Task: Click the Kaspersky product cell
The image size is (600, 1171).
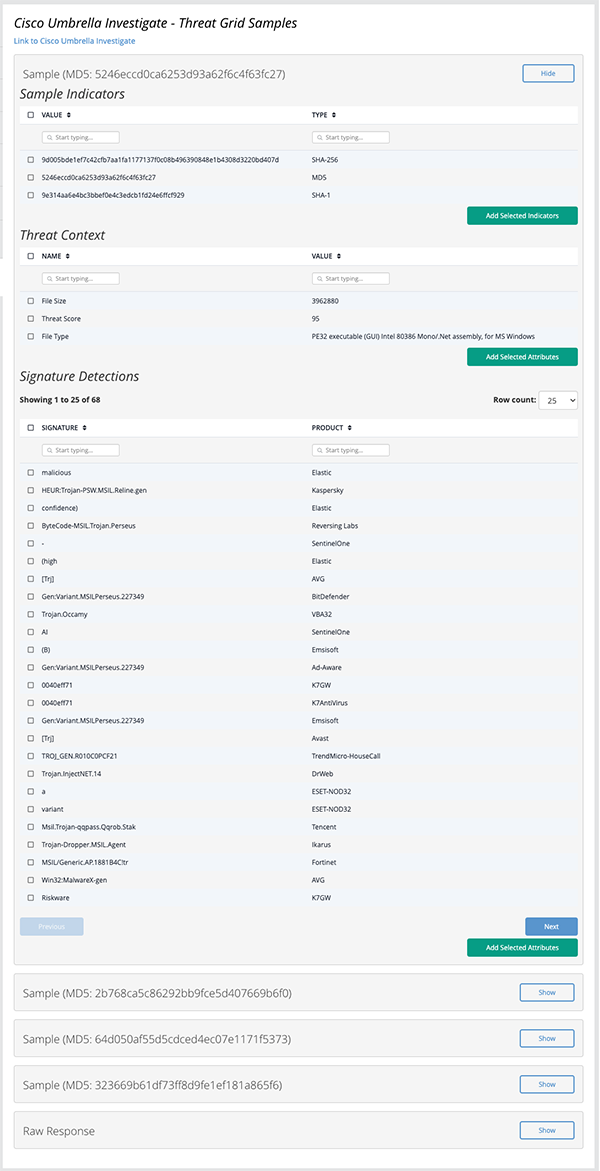Action: click(x=327, y=491)
